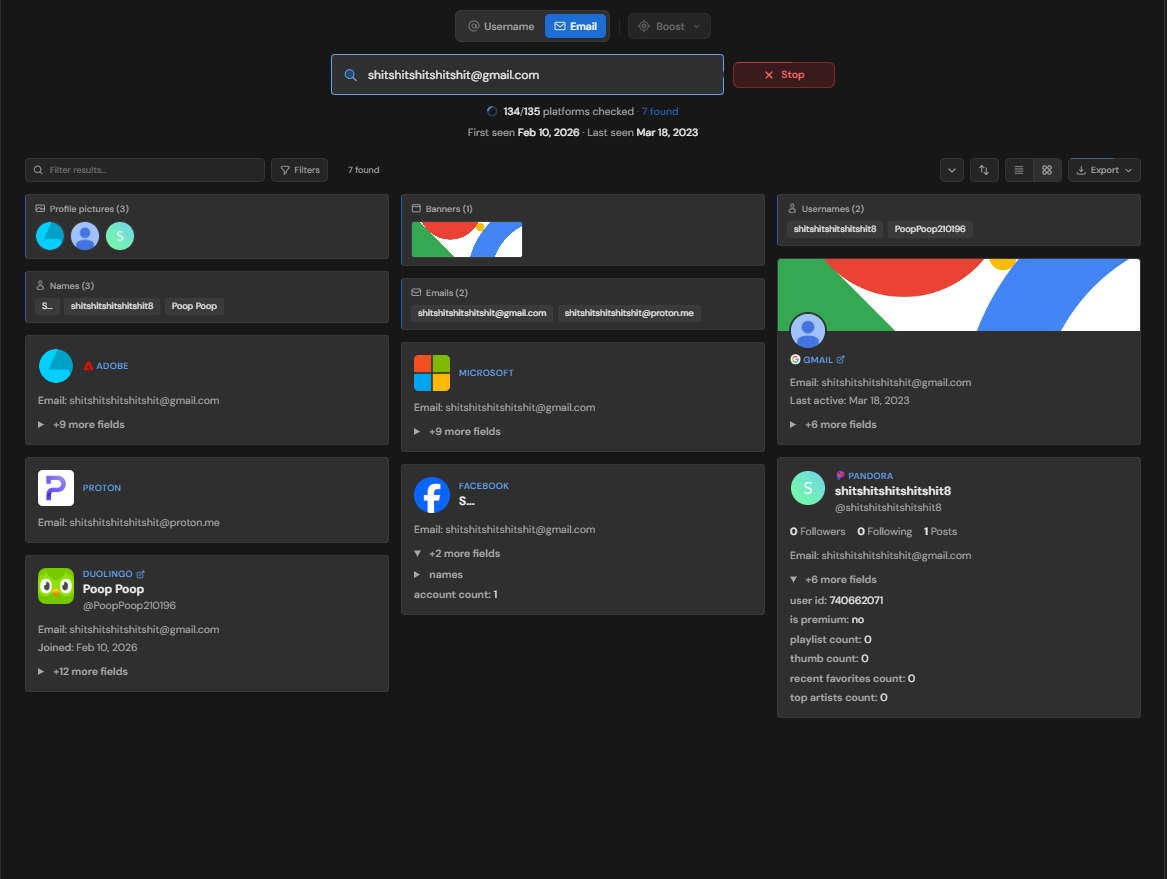Select the S... name tag
Viewport: 1167px width, 879px height.
click(x=47, y=306)
